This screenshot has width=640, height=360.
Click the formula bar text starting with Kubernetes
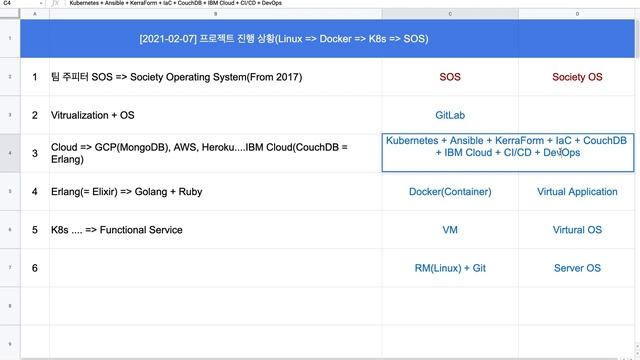[x=176, y=3]
